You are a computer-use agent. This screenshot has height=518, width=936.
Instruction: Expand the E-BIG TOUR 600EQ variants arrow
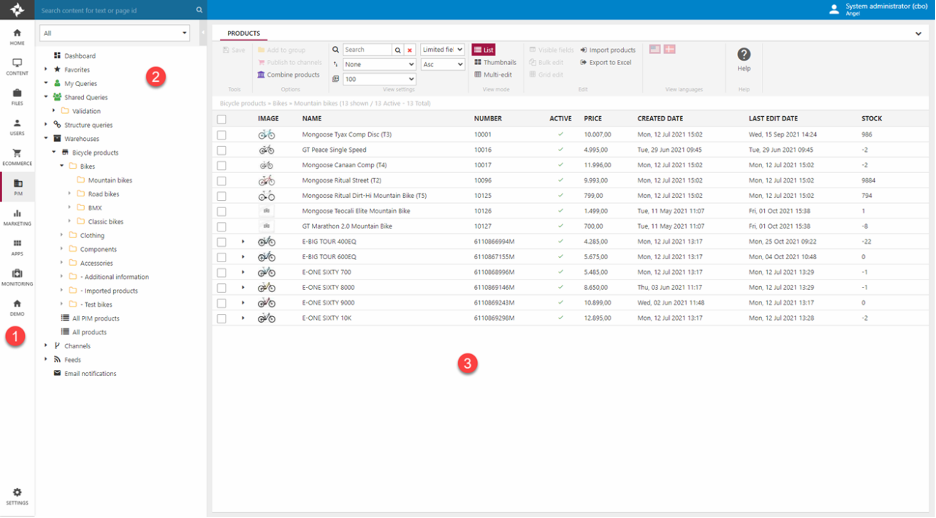coord(243,257)
